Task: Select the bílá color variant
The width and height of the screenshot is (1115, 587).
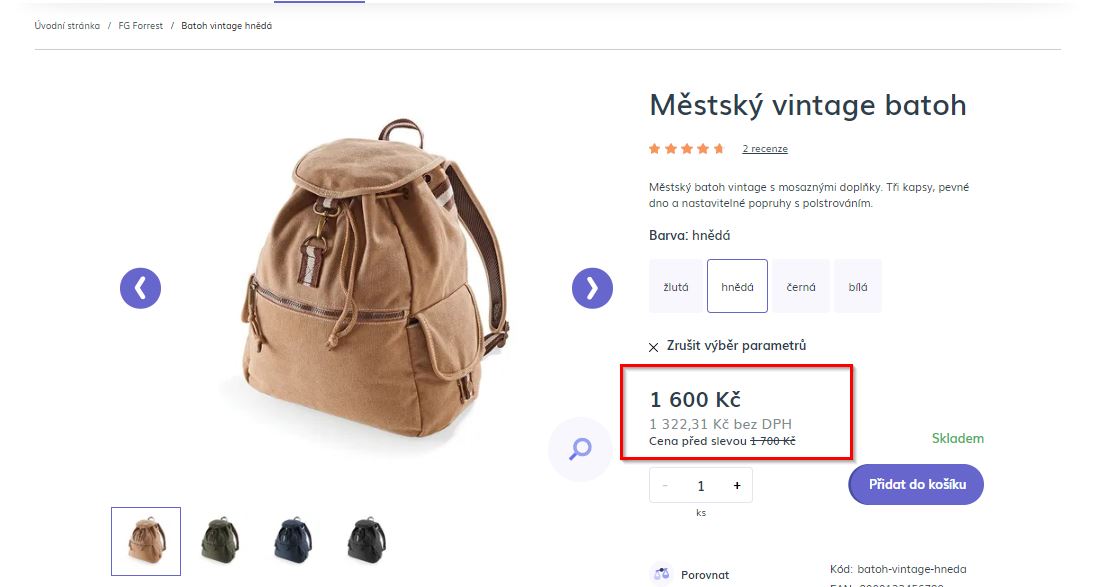Action: click(858, 287)
